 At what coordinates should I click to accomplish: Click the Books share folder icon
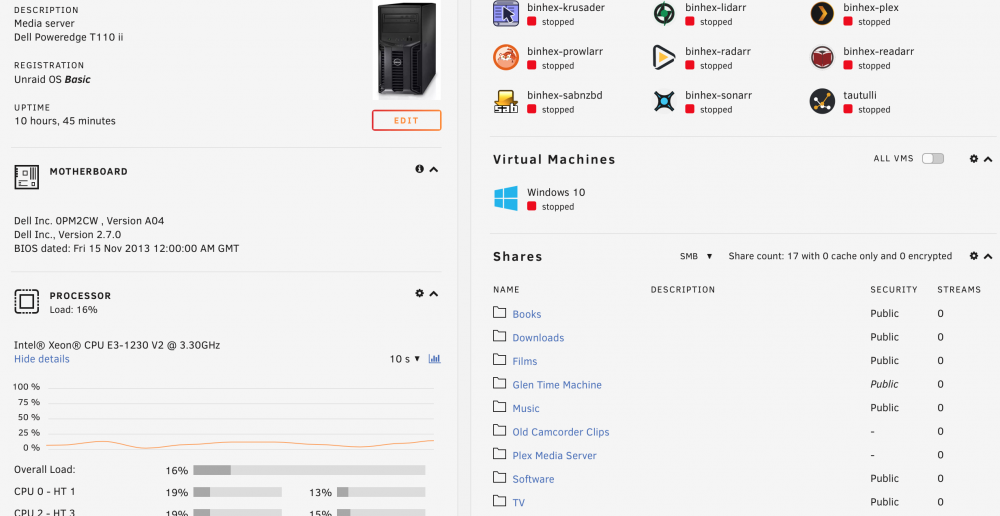coord(499,313)
